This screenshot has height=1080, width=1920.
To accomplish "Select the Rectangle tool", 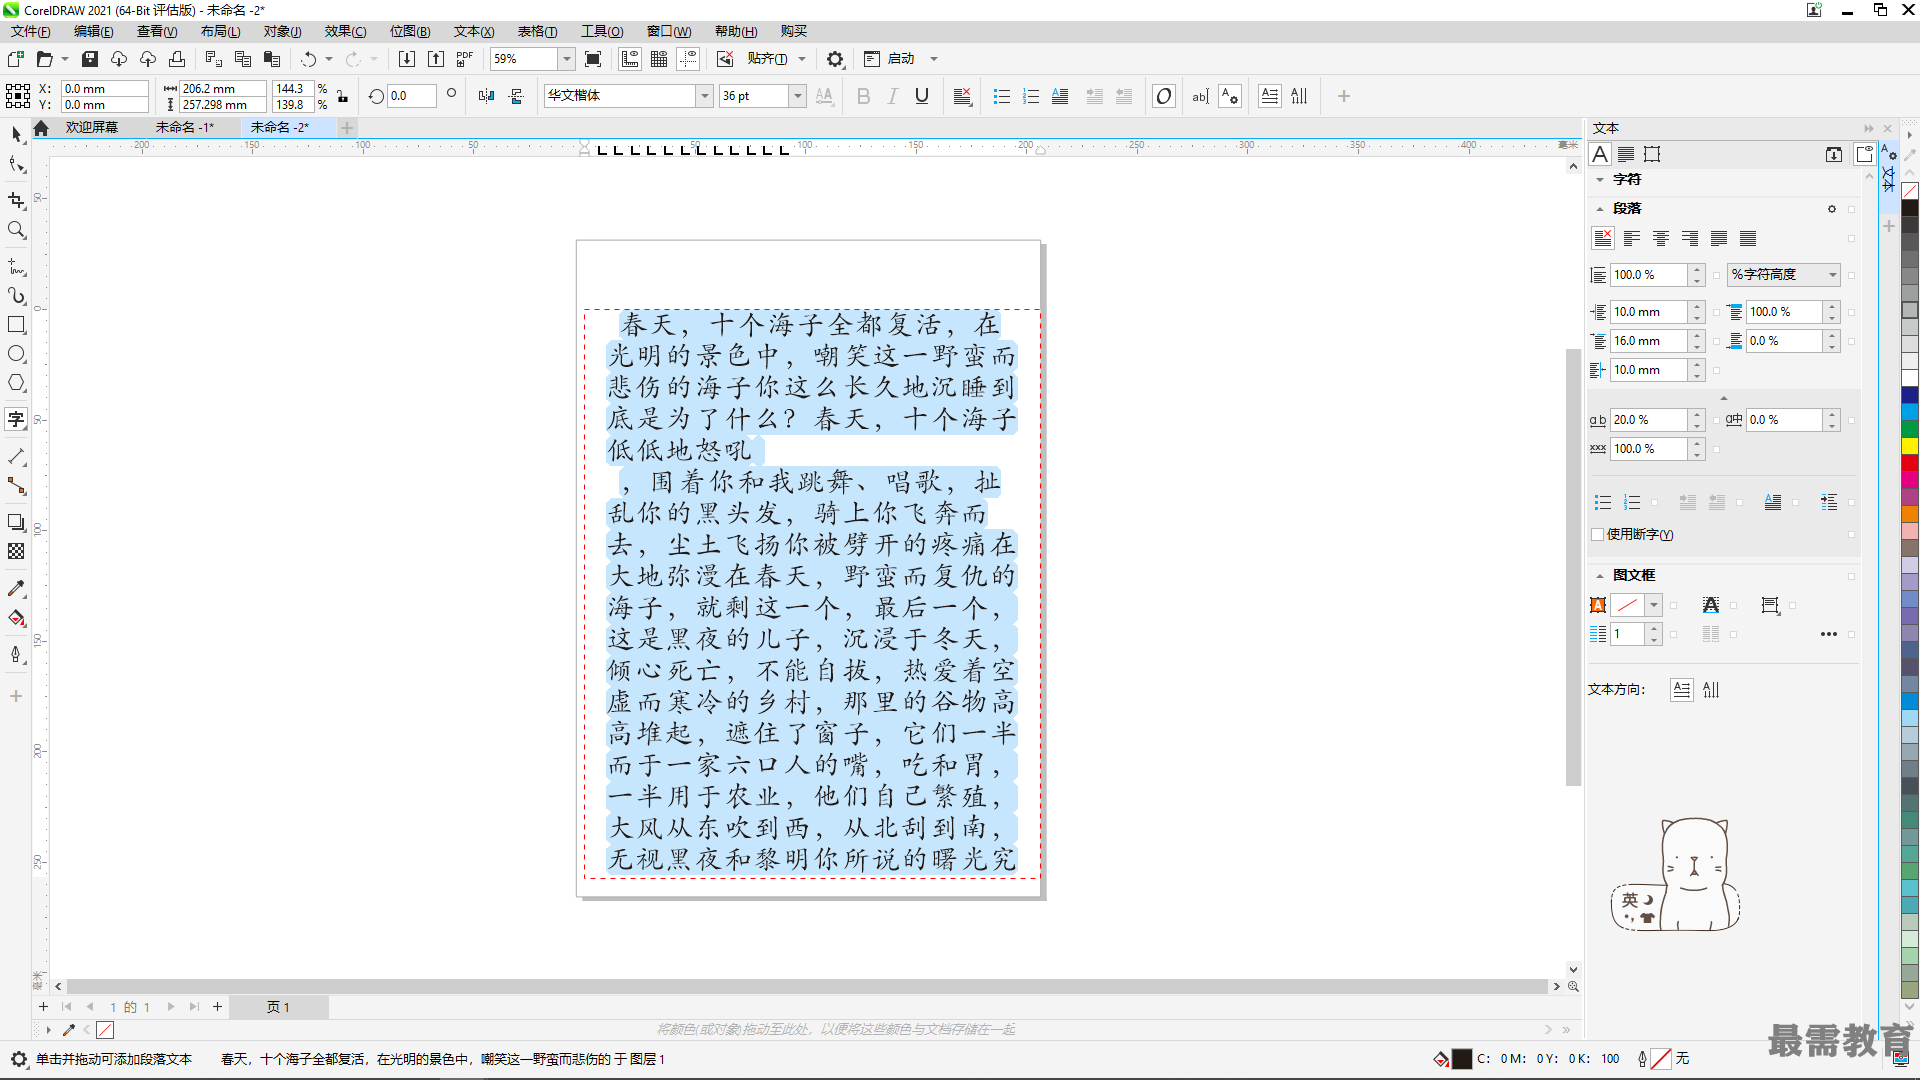I will point(16,325).
